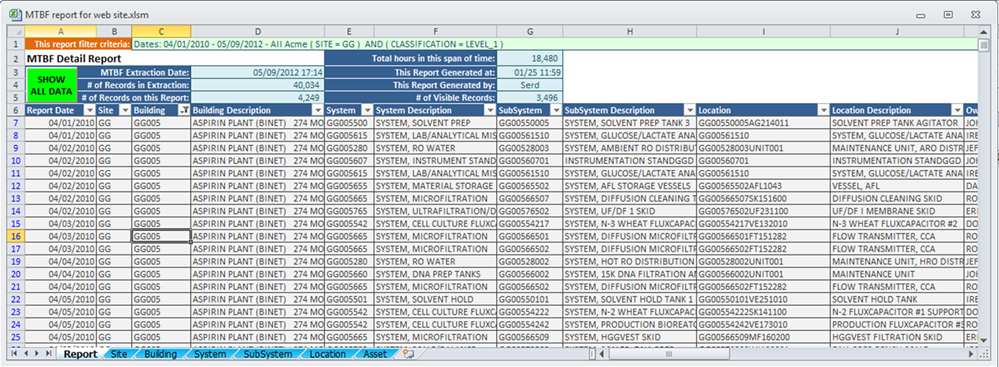The height and width of the screenshot is (367, 999).
Task: Click cell GG00528002UNIT001
Action: [763, 261]
